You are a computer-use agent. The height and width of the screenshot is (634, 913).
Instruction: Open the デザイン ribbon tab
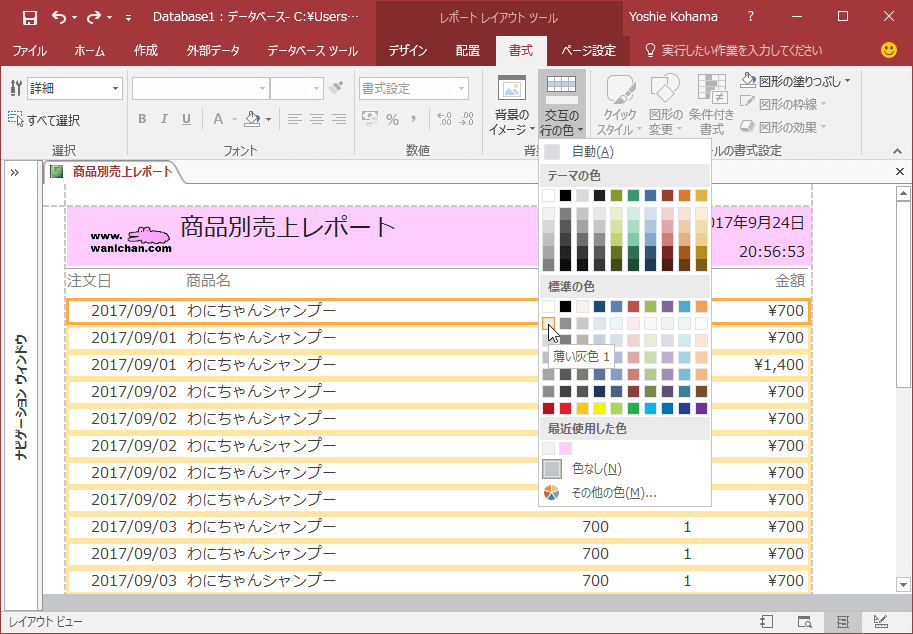point(408,50)
